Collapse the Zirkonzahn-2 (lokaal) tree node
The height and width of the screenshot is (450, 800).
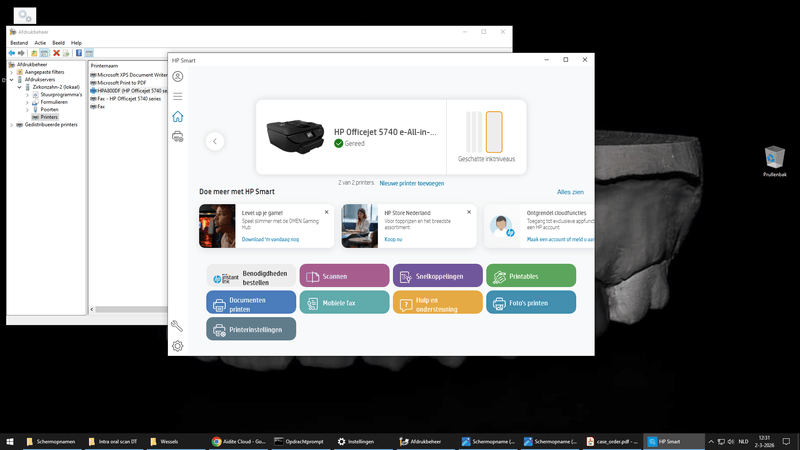pos(19,87)
